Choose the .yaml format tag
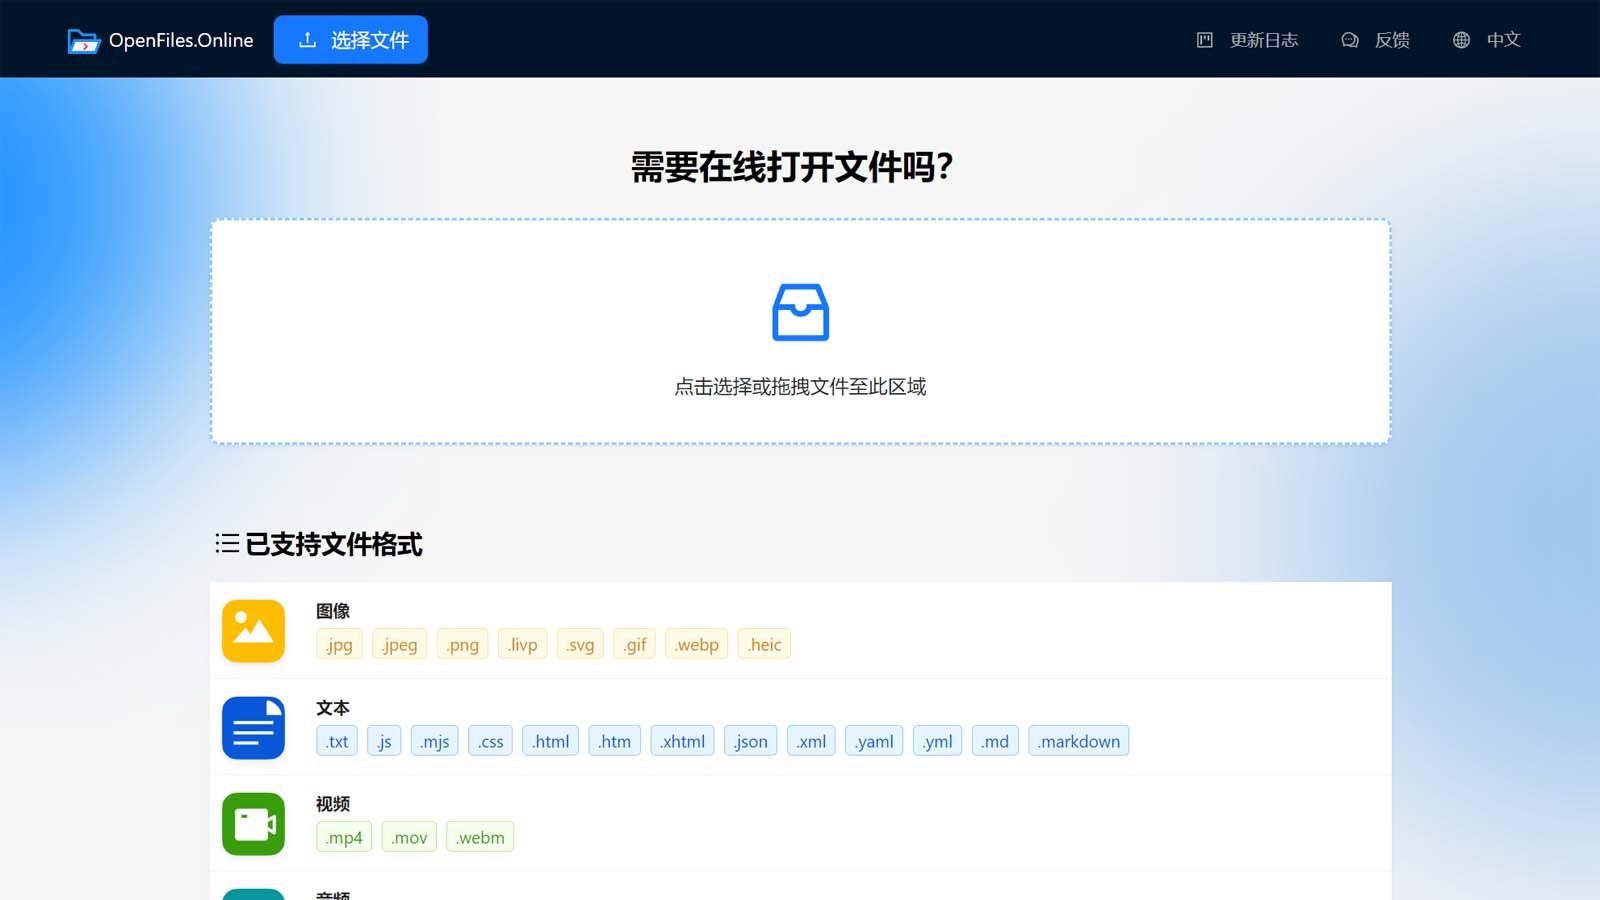 point(875,741)
